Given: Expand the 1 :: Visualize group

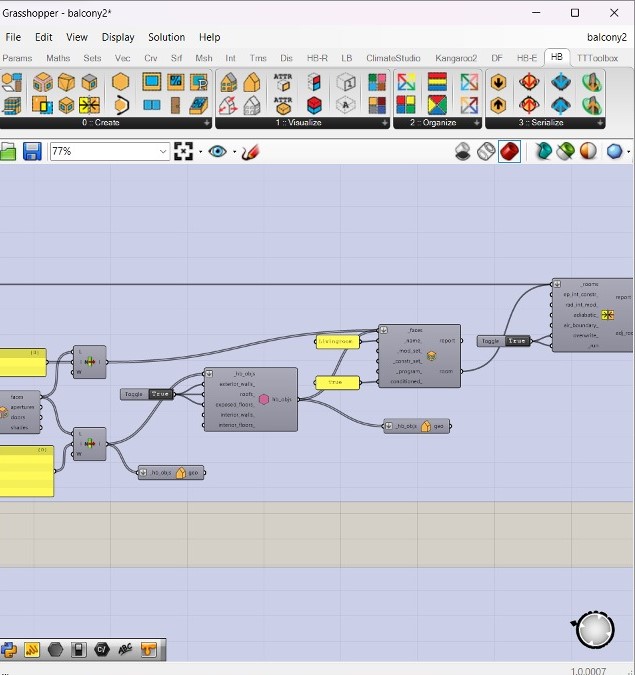Looking at the screenshot, I should 384,123.
